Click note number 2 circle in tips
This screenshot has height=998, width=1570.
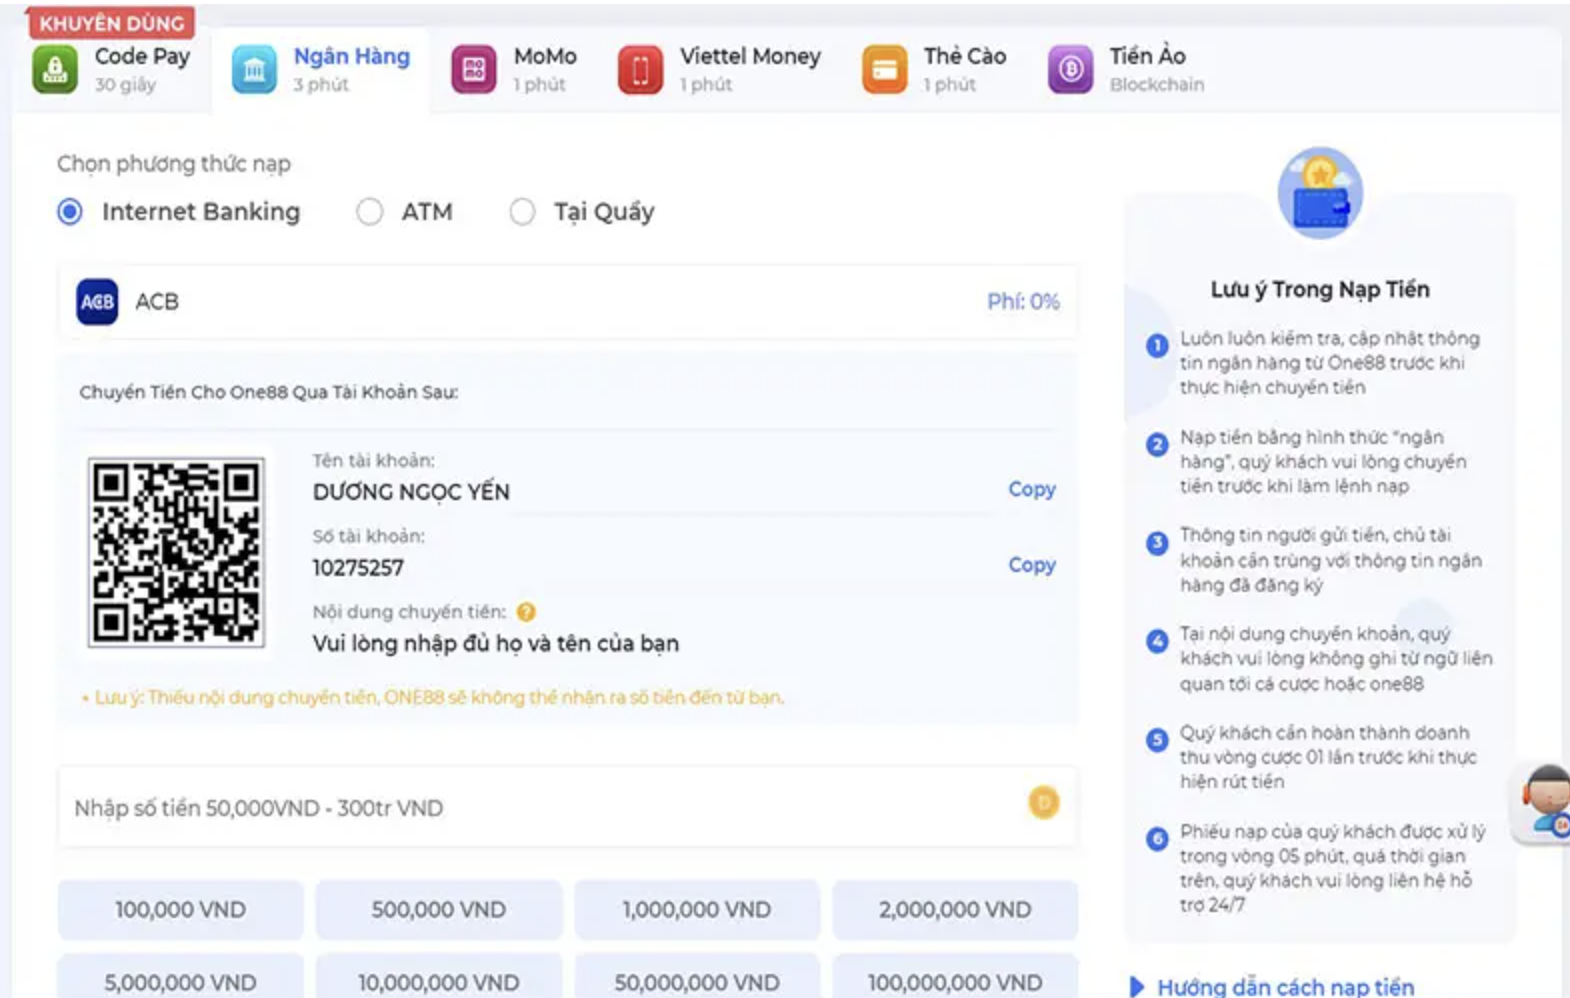[1157, 445]
